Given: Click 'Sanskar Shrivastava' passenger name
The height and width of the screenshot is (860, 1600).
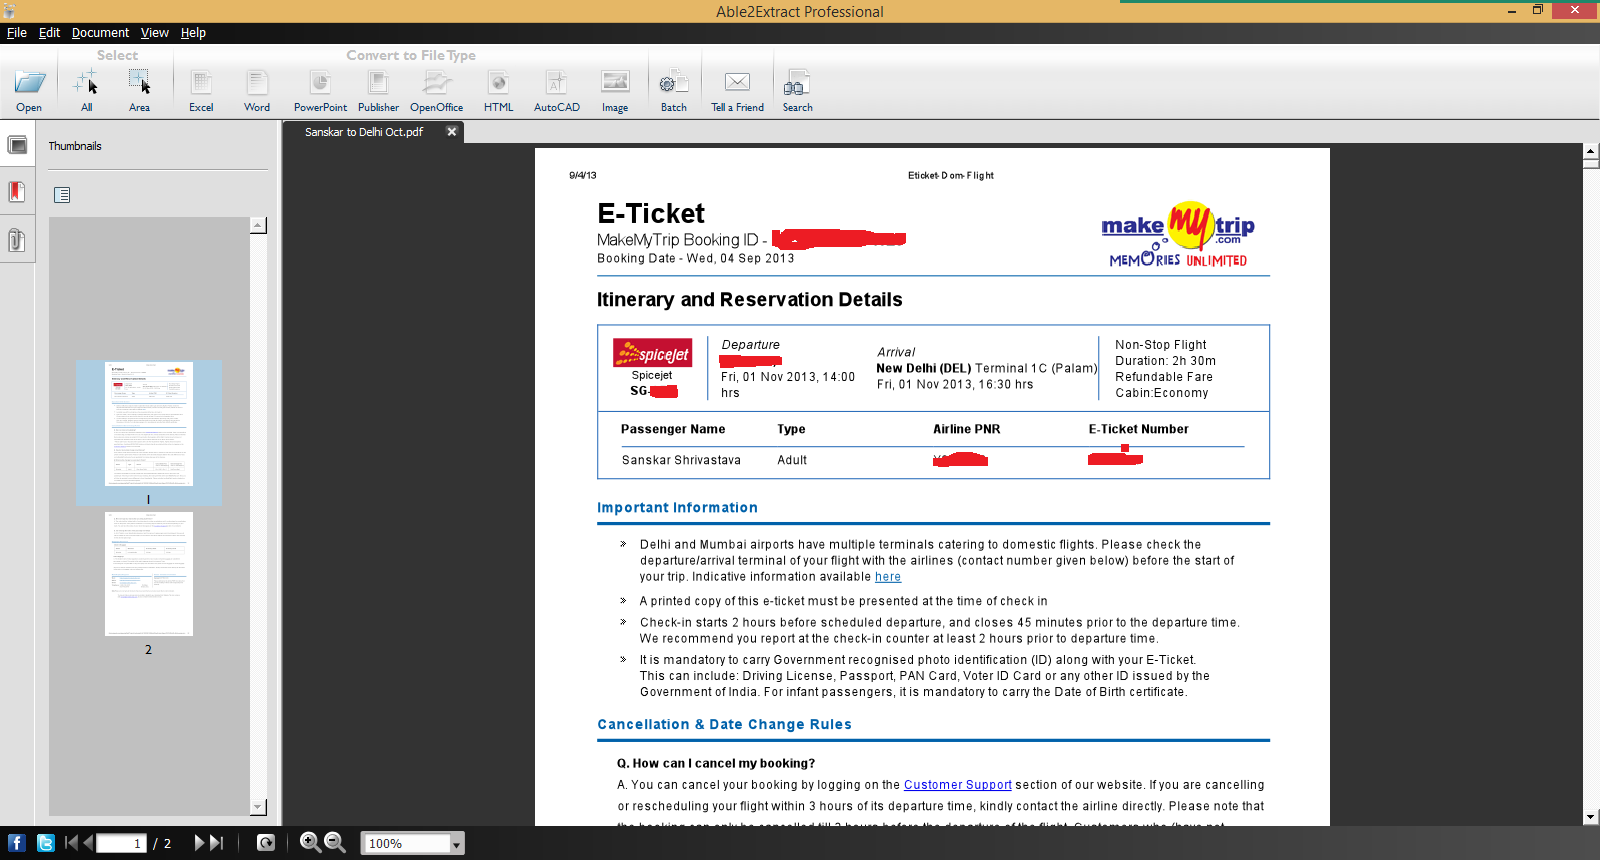Looking at the screenshot, I should tap(681, 460).
